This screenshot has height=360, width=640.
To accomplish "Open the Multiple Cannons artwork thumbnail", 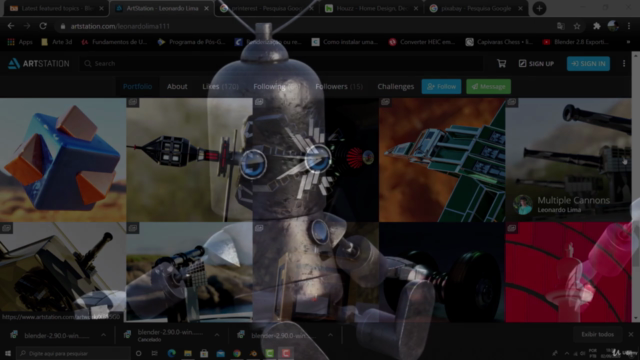I will point(568,160).
